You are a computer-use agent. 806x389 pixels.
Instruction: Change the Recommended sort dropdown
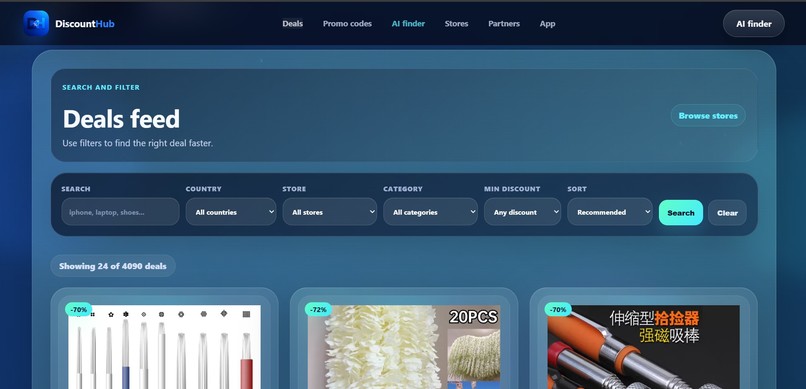(610, 212)
